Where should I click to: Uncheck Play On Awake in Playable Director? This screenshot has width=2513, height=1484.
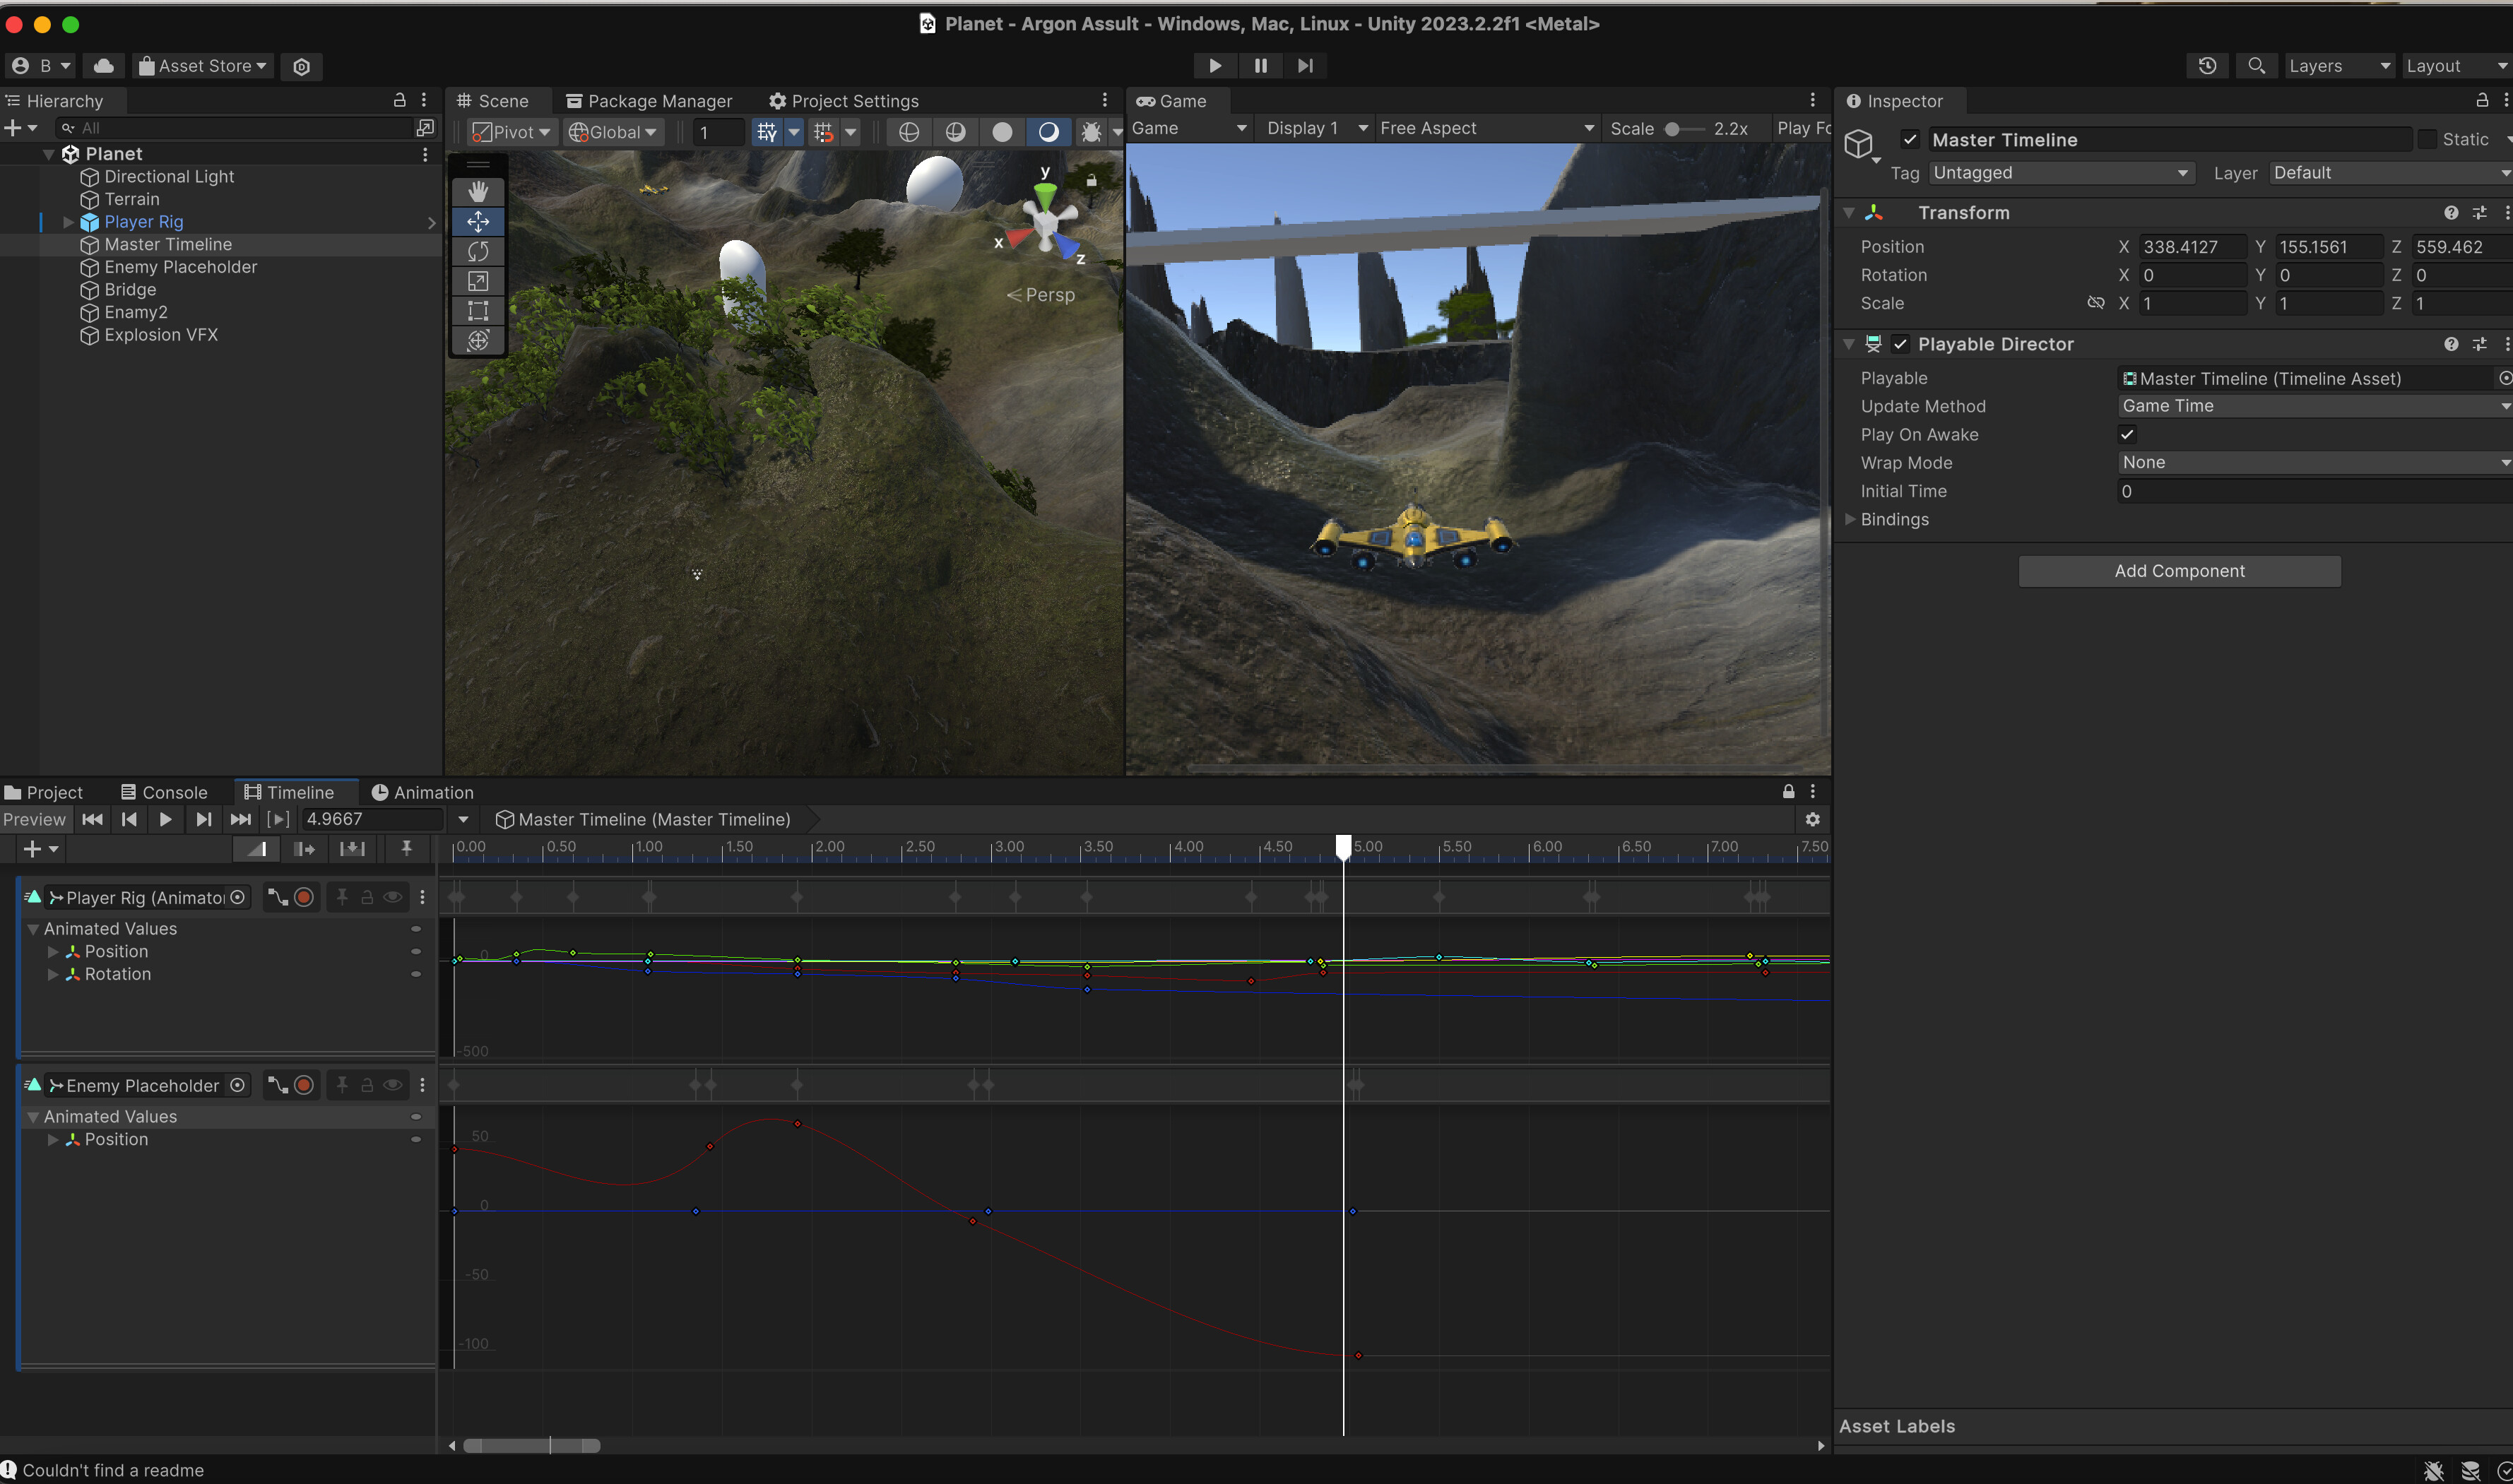tap(2128, 434)
